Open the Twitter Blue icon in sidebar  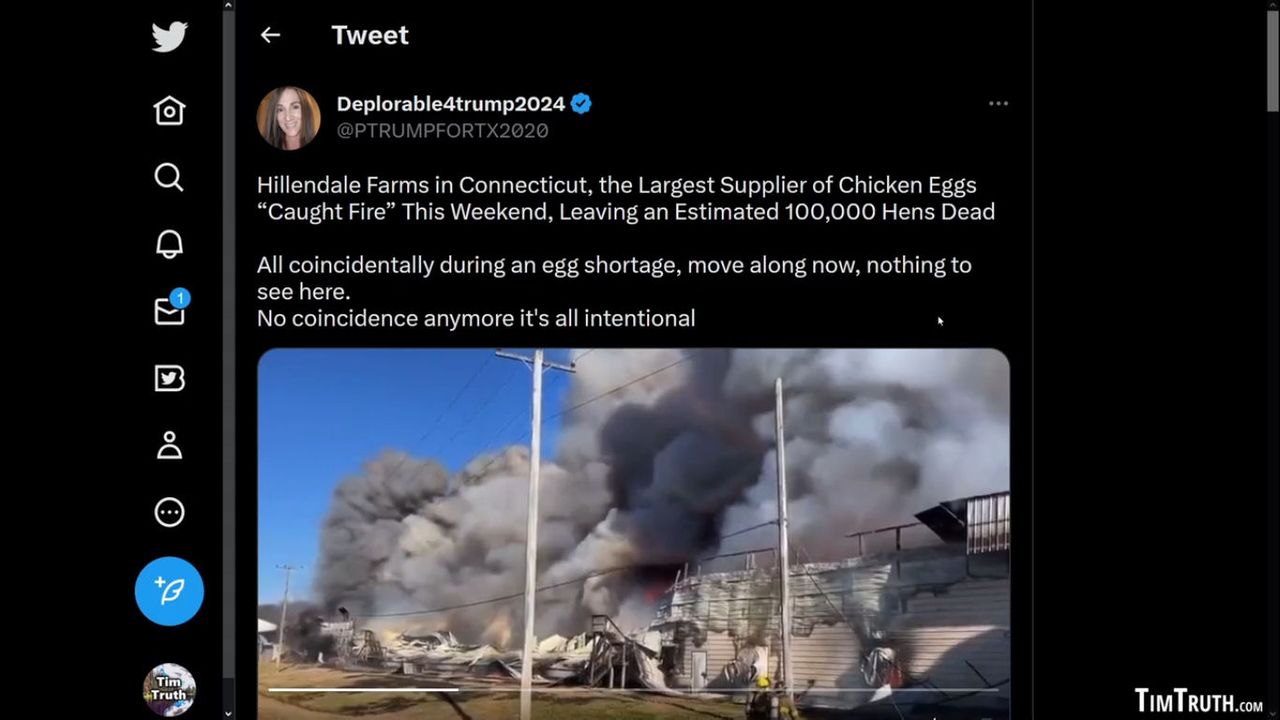click(x=169, y=378)
